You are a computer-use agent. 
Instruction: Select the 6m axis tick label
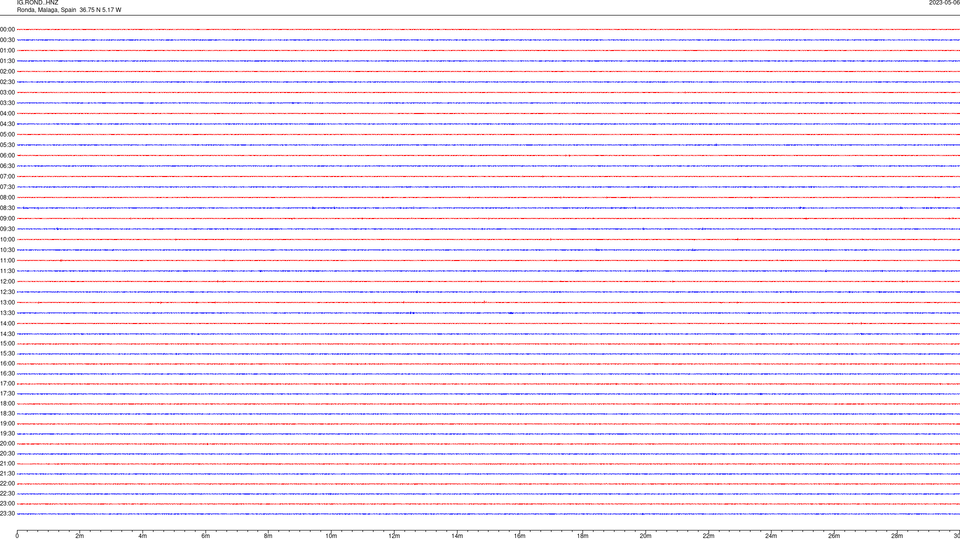tap(206, 536)
